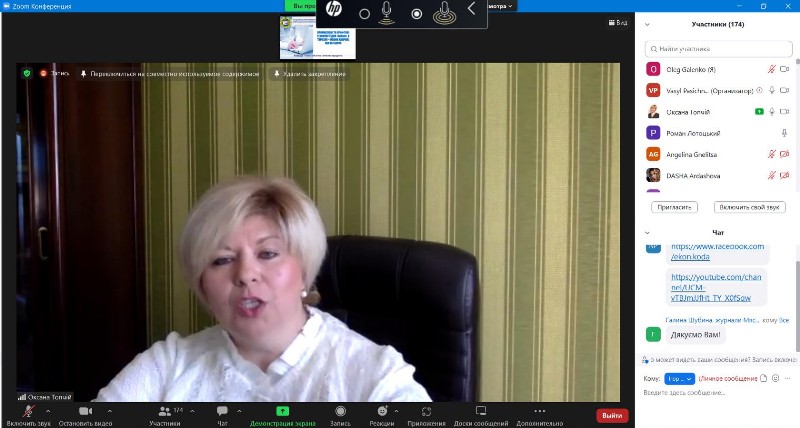Click Пригласить invite button
The width and height of the screenshot is (800, 428).
pos(674,207)
